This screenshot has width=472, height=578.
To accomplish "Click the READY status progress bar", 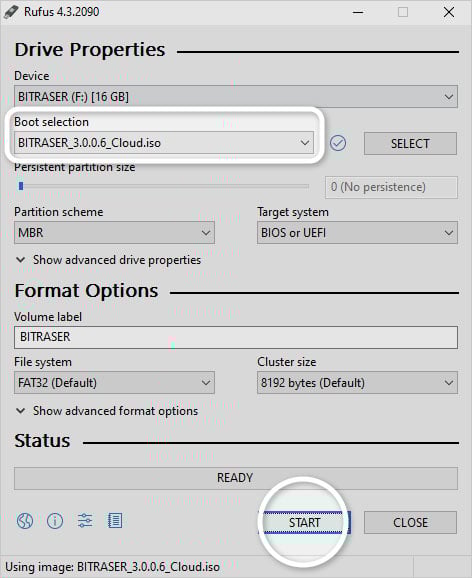I will pyautogui.click(x=236, y=478).
